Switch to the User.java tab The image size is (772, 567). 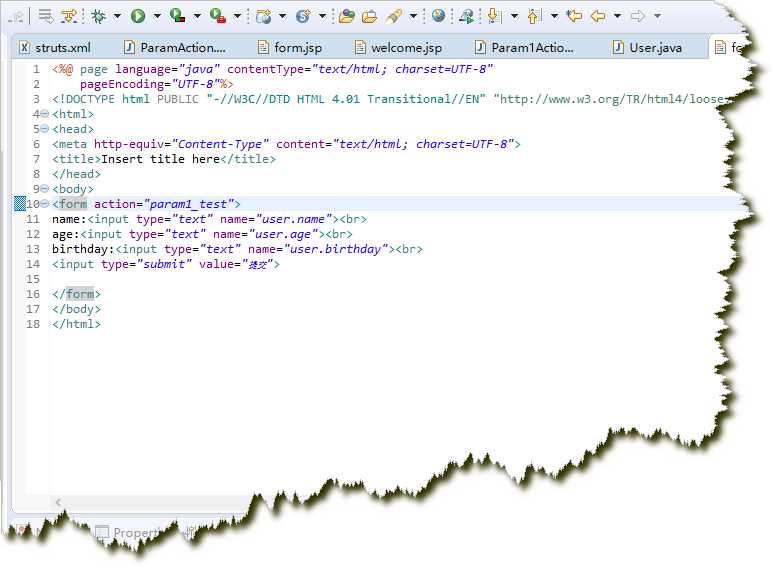pyautogui.click(x=648, y=48)
